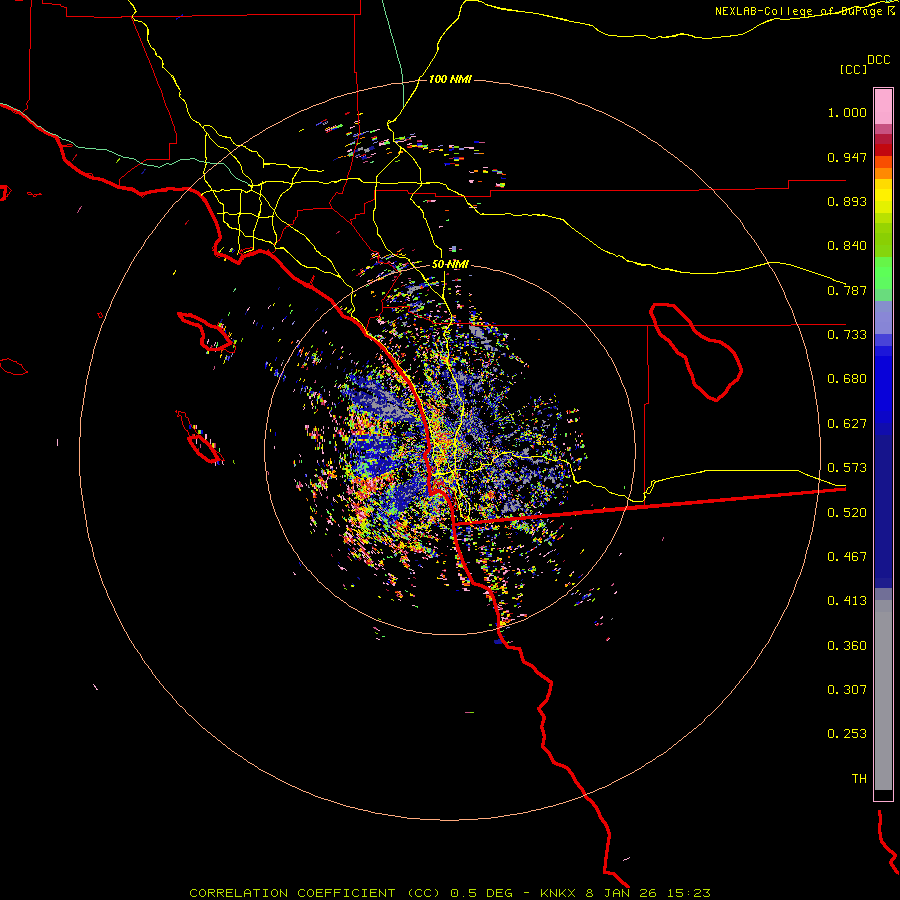The image size is (900, 900).
Task: Click the 1.000 legend value
Action: click(x=847, y=112)
